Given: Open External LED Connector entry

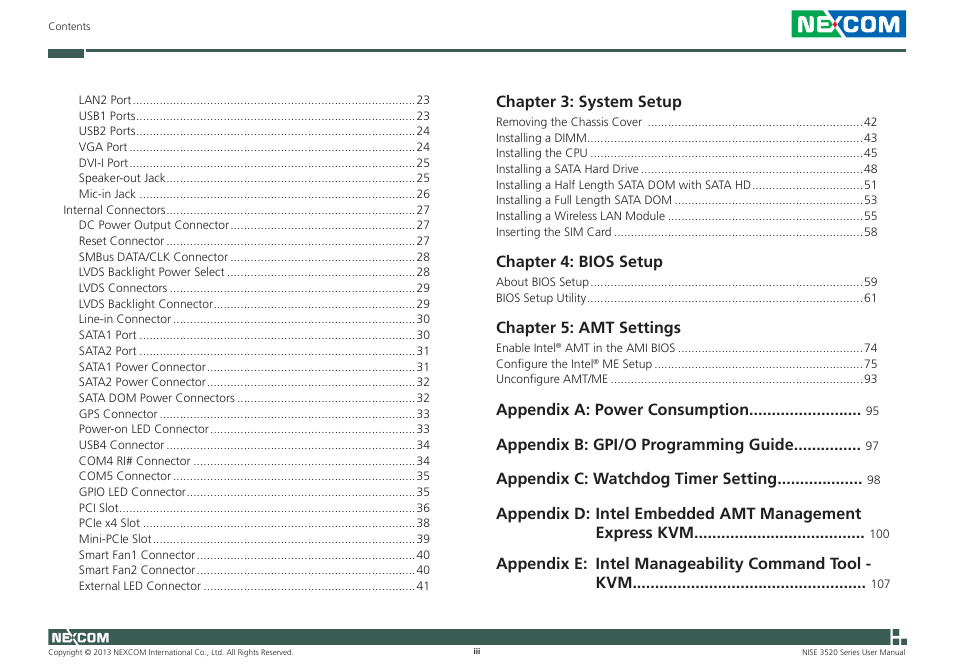Looking at the screenshot, I should (x=254, y=586).
